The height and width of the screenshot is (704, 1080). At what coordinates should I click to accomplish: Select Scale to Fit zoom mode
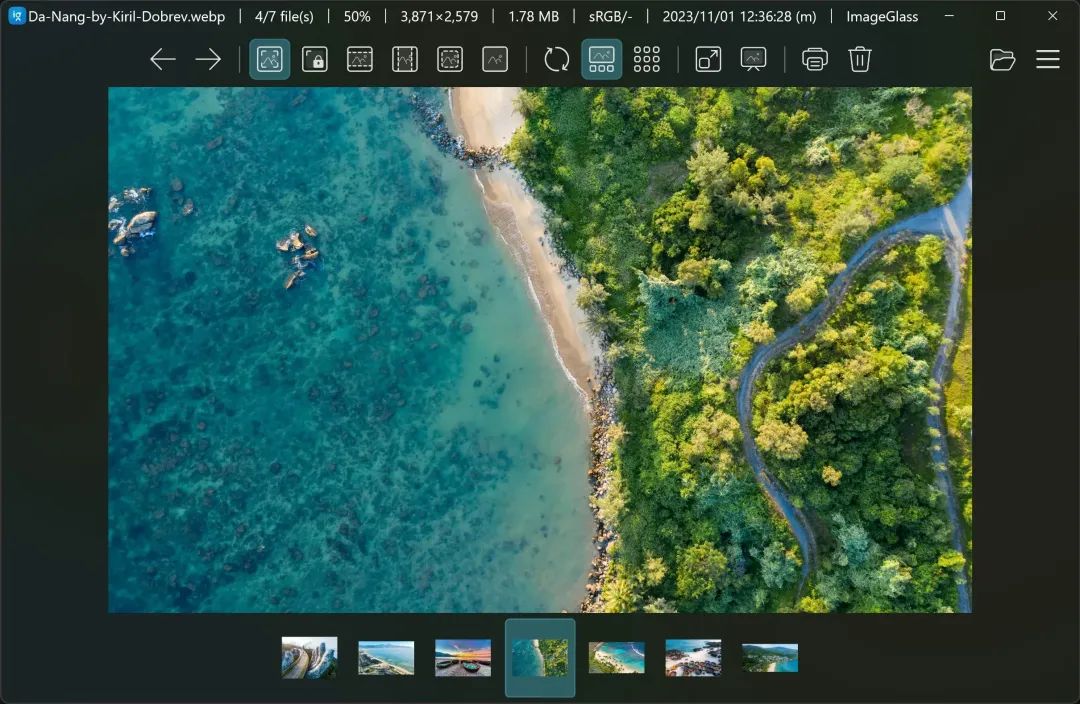click(450, 60)
